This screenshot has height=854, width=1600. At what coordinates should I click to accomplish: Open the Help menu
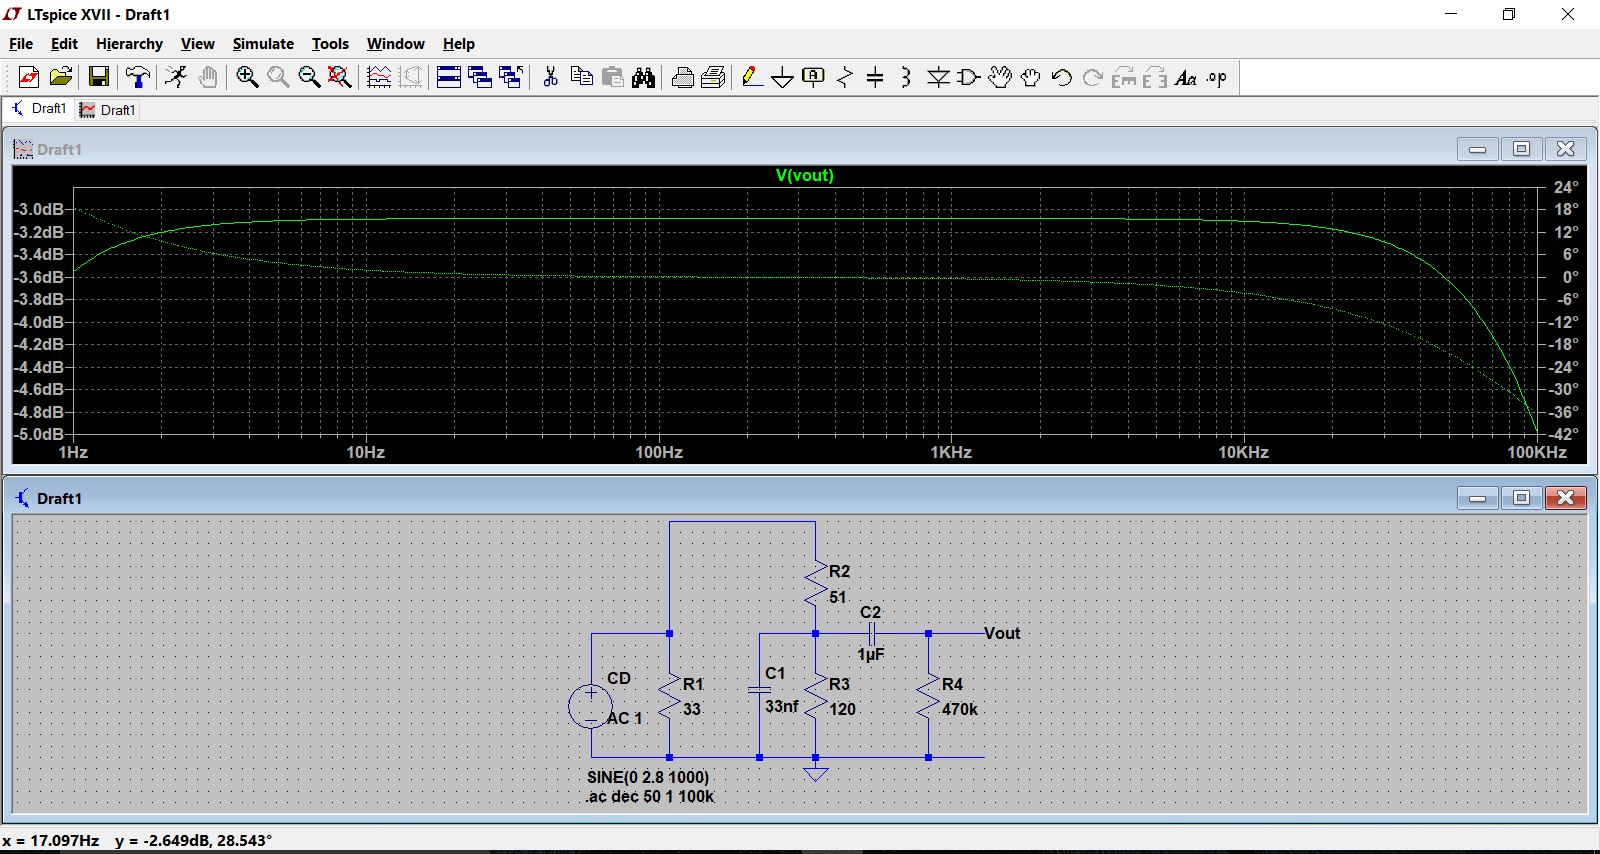[x=459, y=44]
